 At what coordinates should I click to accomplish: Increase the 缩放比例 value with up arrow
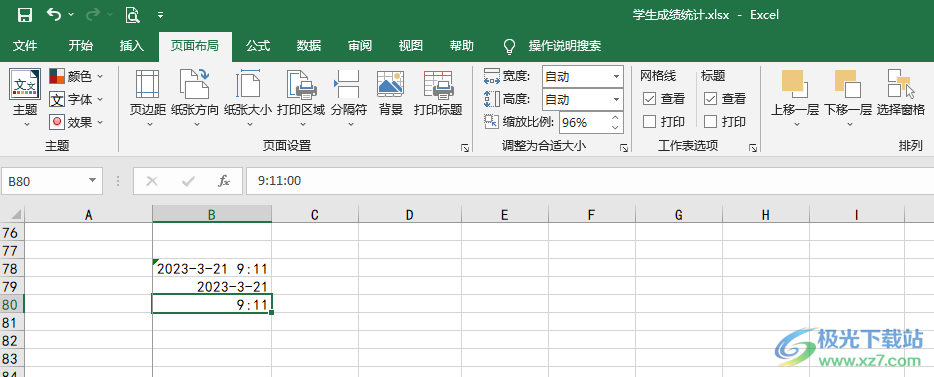[x=616, y=118]
